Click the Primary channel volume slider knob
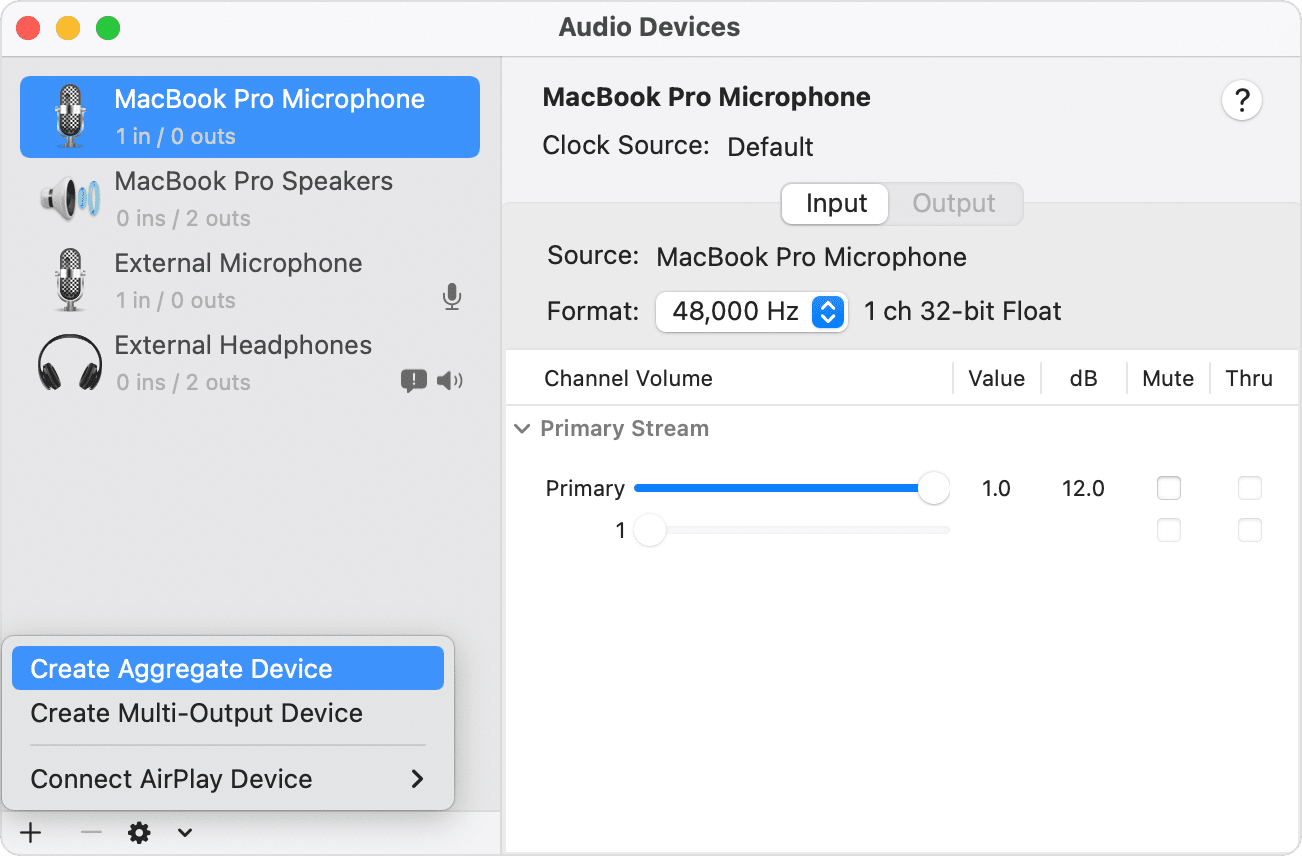The width and height of the screenshot is (1302, 856). (933, 488)
